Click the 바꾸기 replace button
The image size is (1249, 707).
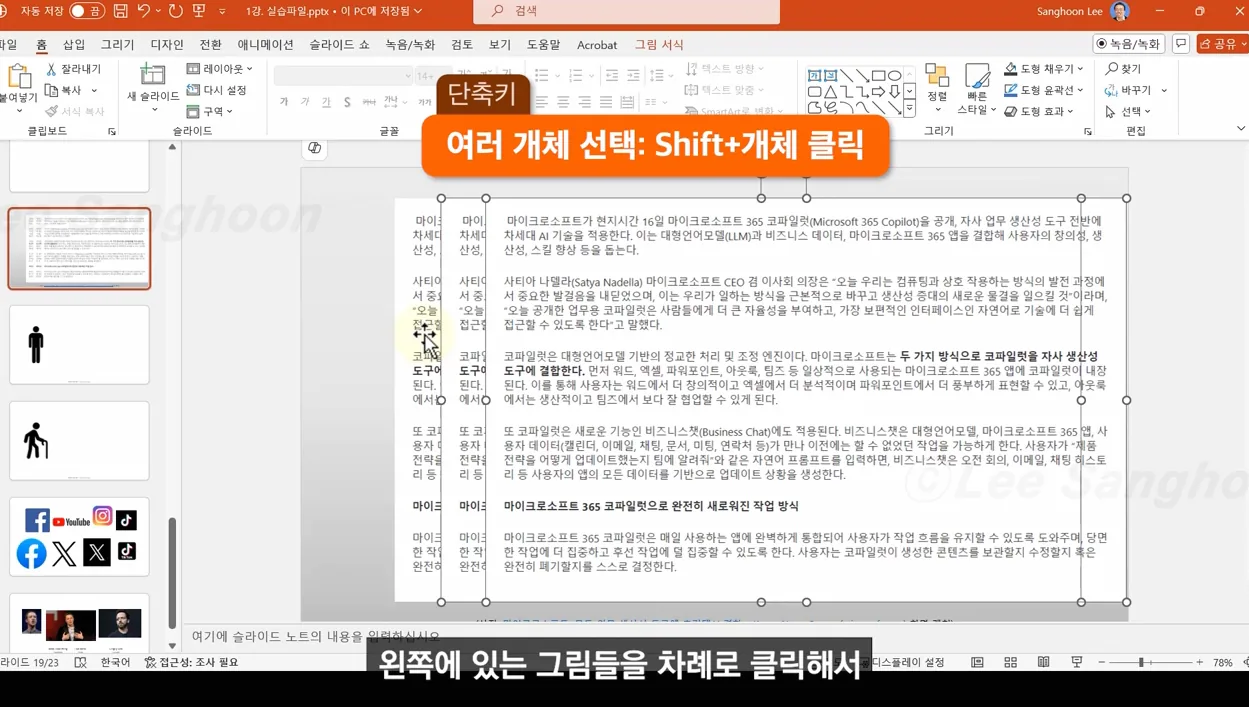click(x=1128, y=90)
